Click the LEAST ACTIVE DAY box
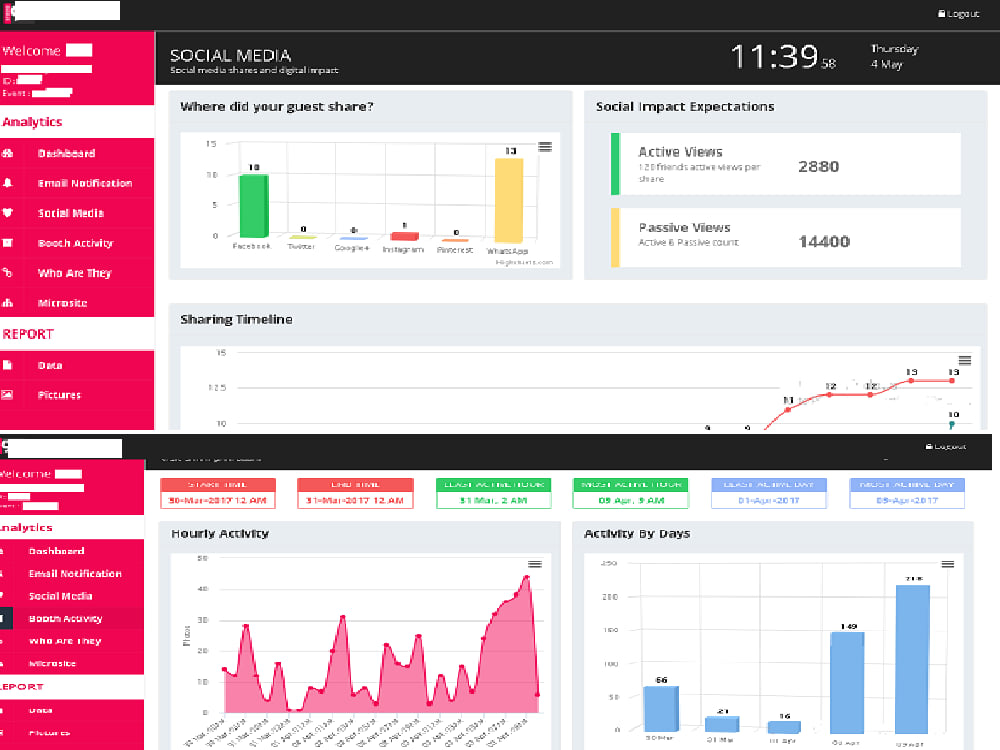1000x750 pixels. (768, 494)
